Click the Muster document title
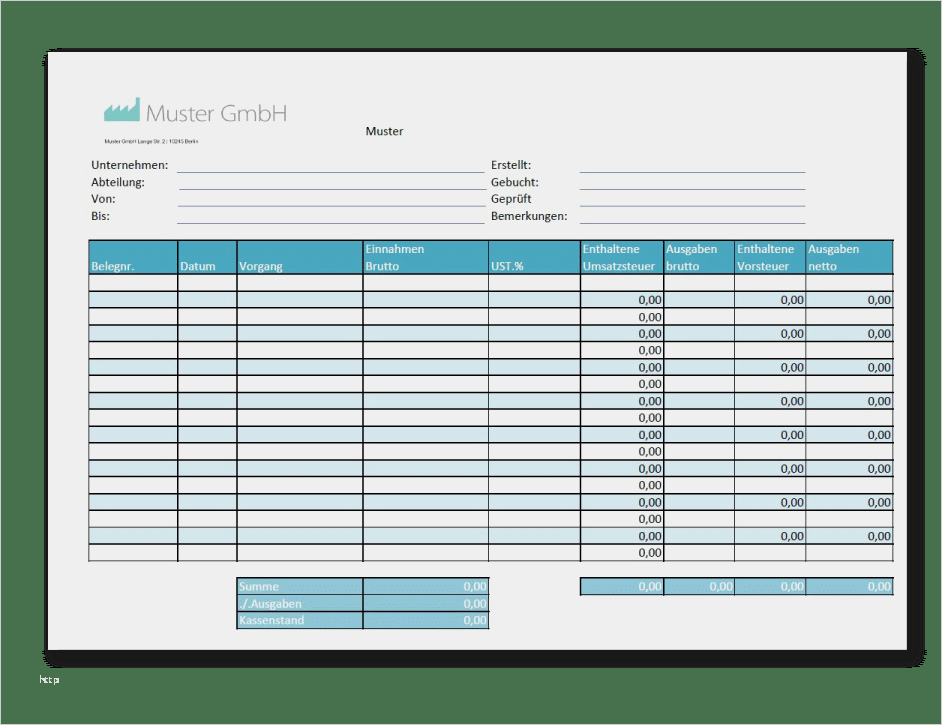Screen dimensions: 942x725 pyautogui.click(x=384, y=131)
